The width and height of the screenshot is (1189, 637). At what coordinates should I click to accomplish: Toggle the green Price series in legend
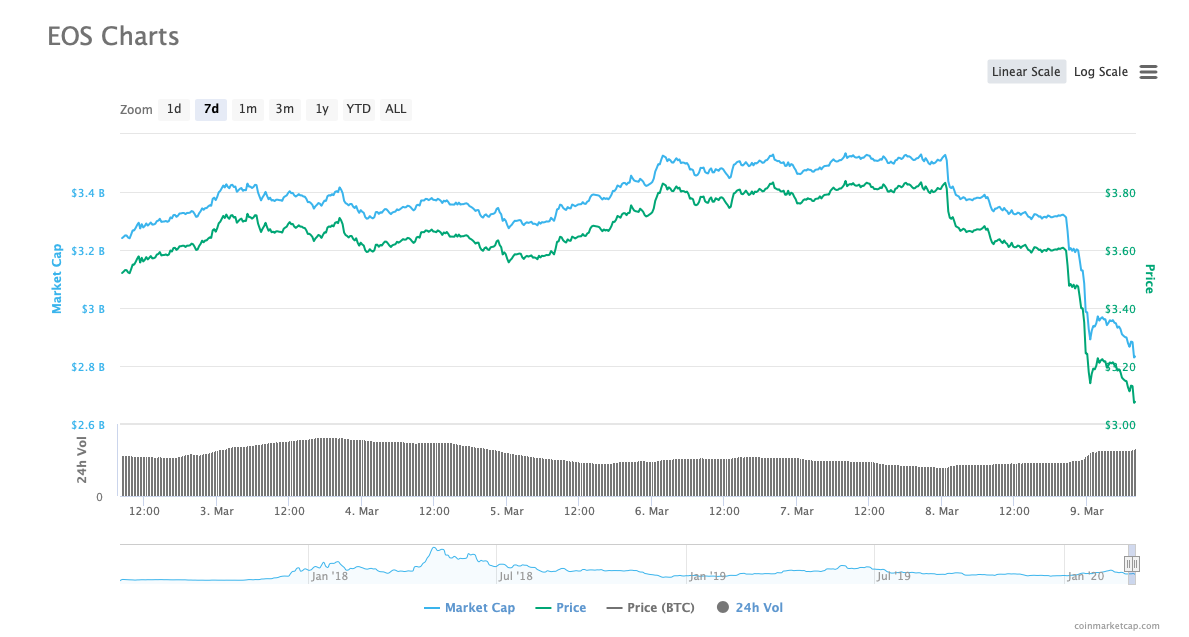(560, 607)
